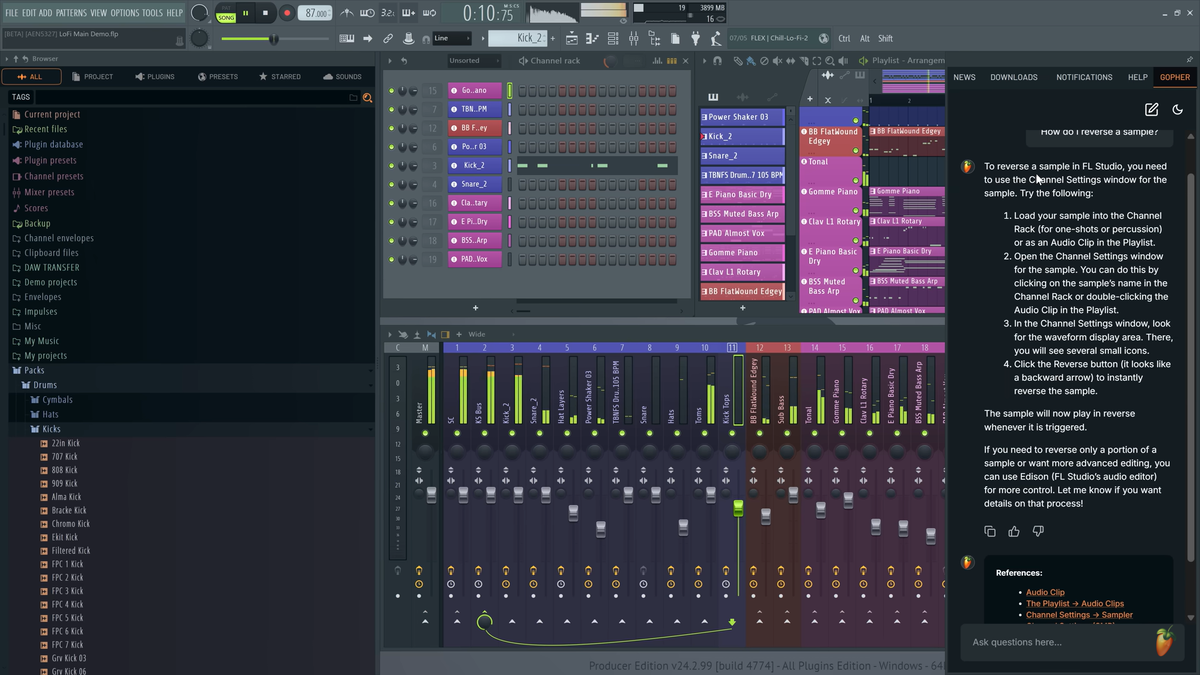Switch to the NEWS tab
Screen dimensions: 1200x675
964,77
